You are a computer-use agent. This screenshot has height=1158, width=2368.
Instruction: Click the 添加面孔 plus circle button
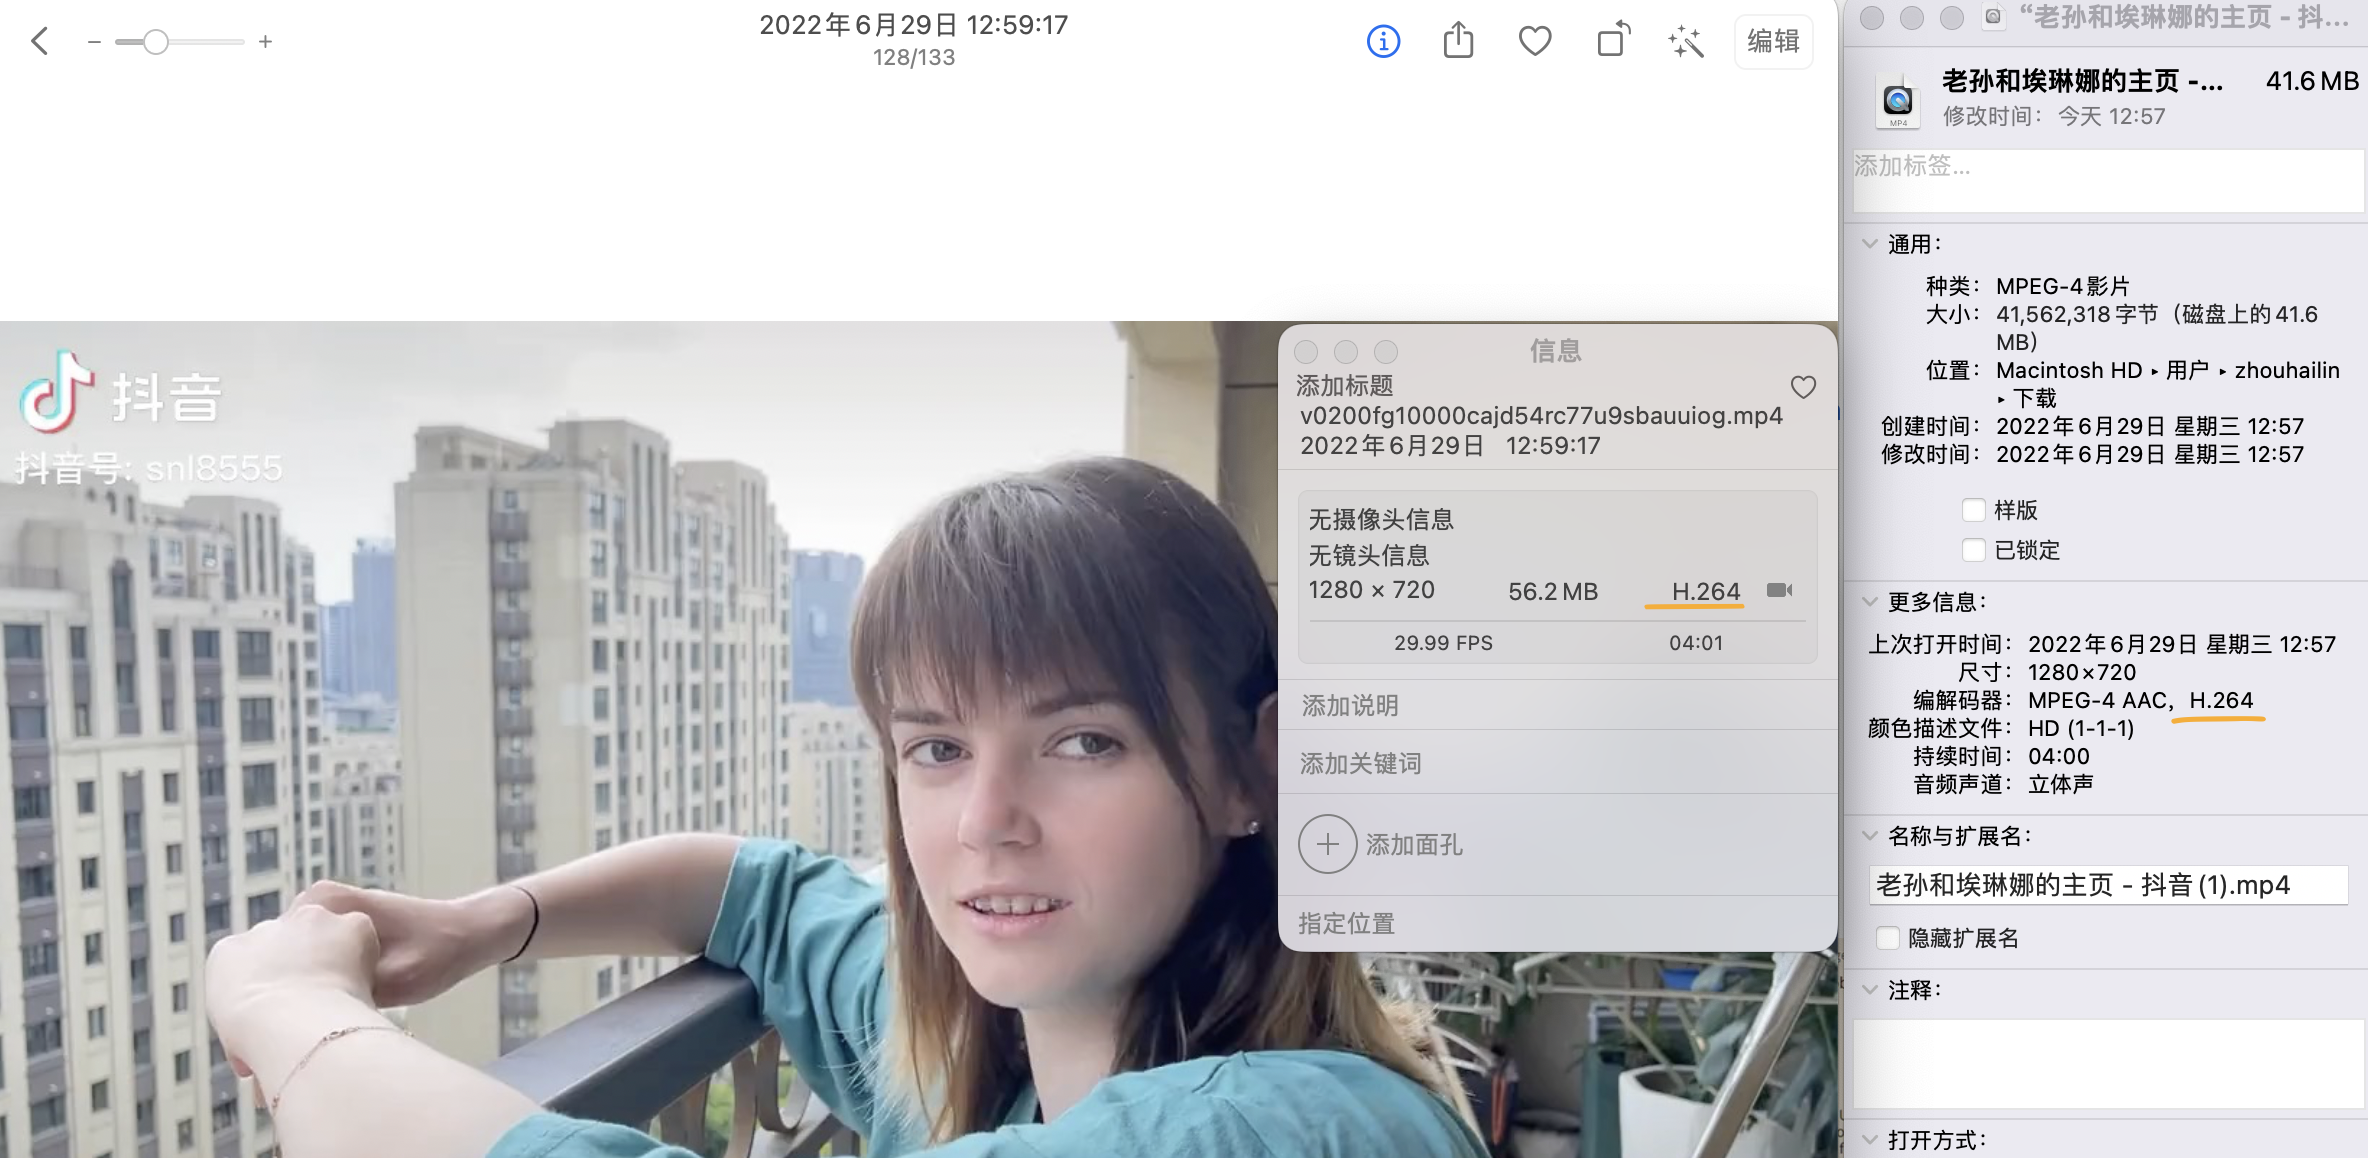click(x=1327, y=845)
